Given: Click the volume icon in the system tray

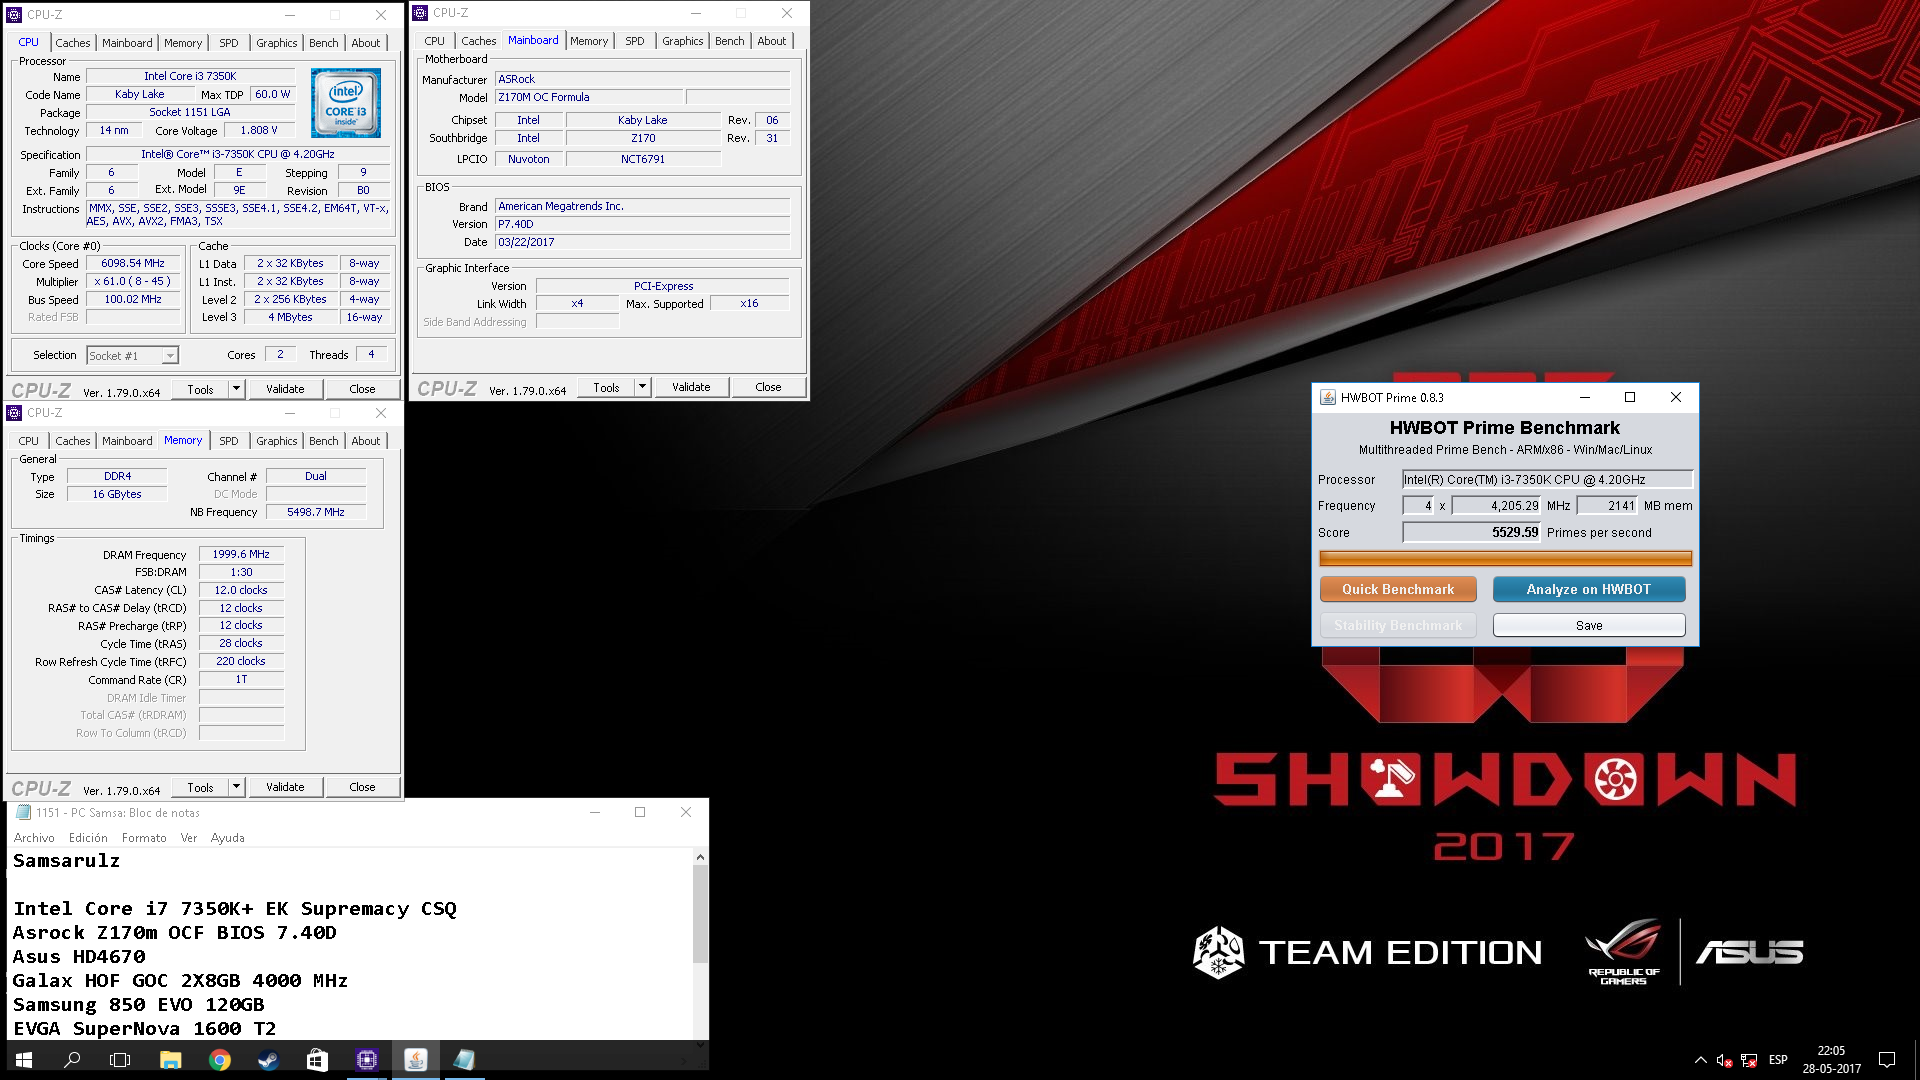Looking at the screenshot, I should tap(1724, 1060).
